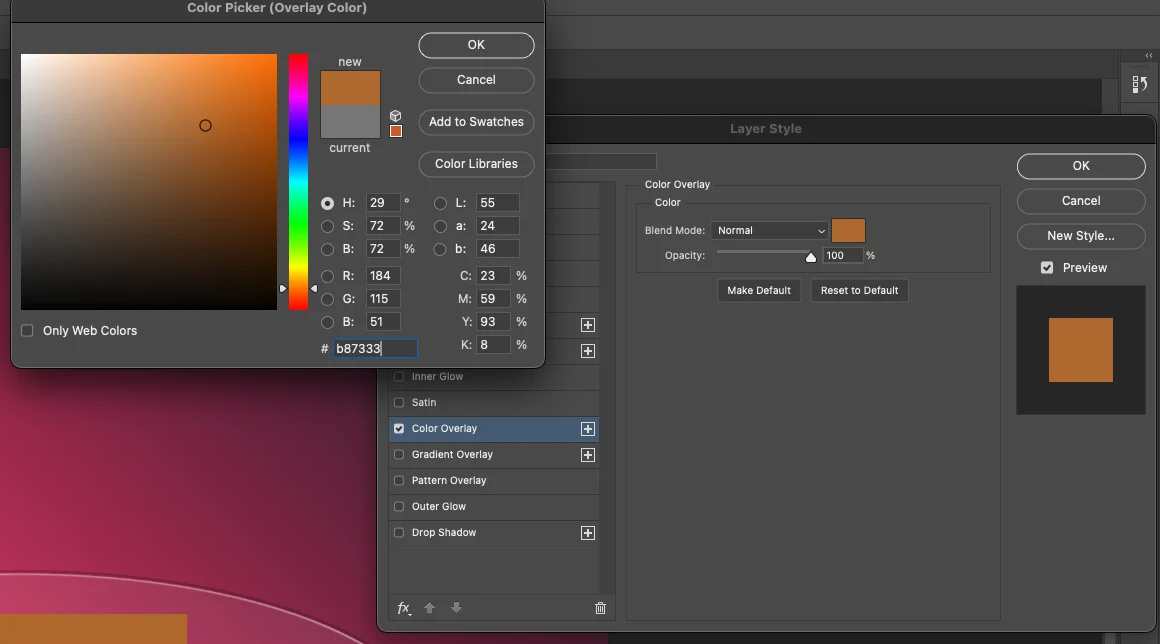The width and height of the screenshot is (1160, 644).
Task: Add another Color Overlay with plus icon
Action: tap(587, 429)
